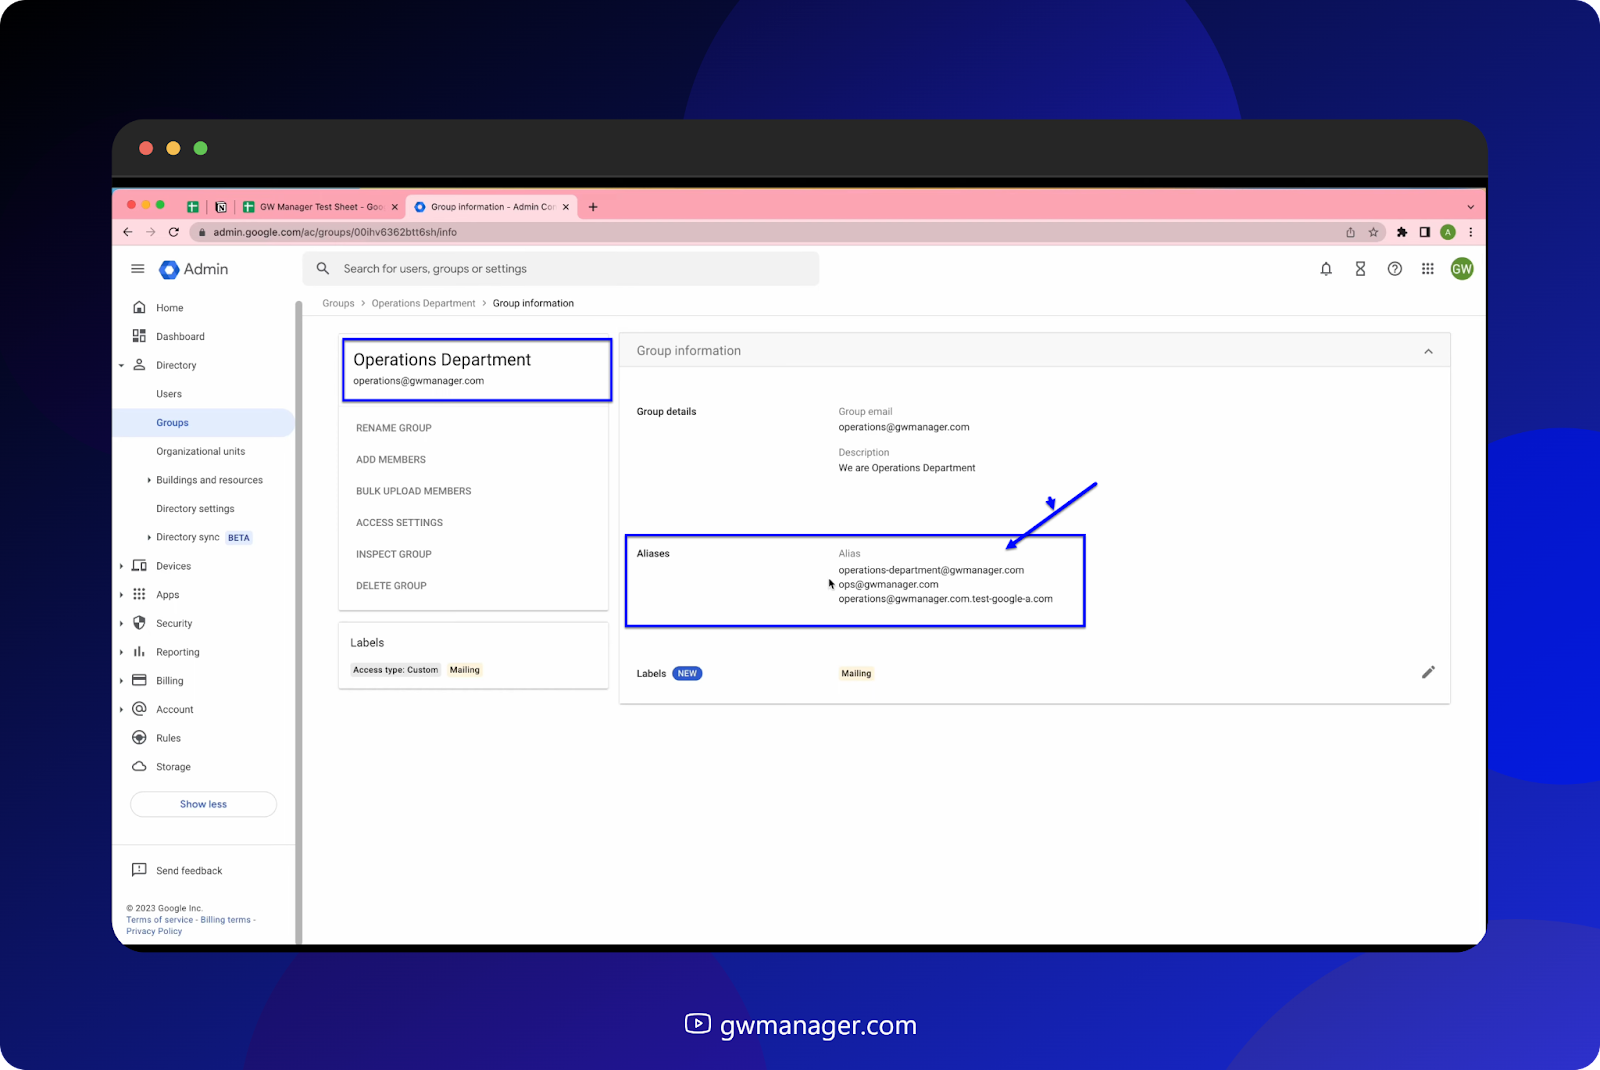
Task: Open the tab search dropdown arrow
Action: tap(1470, 207)
